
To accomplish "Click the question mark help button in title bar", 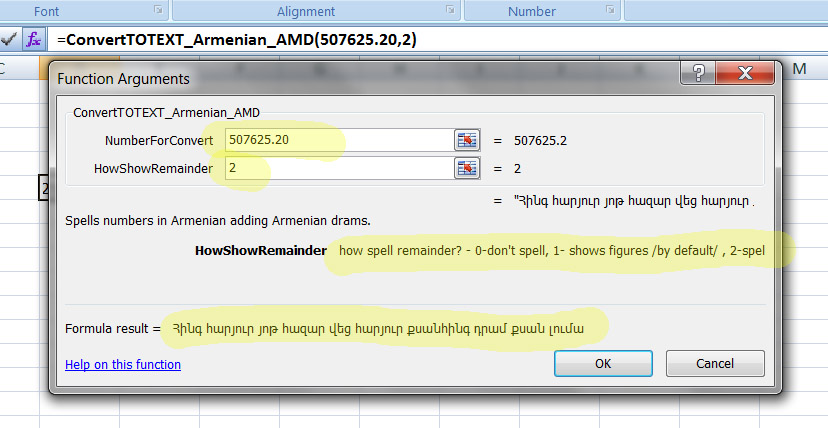I will click(x=698, y=77).
